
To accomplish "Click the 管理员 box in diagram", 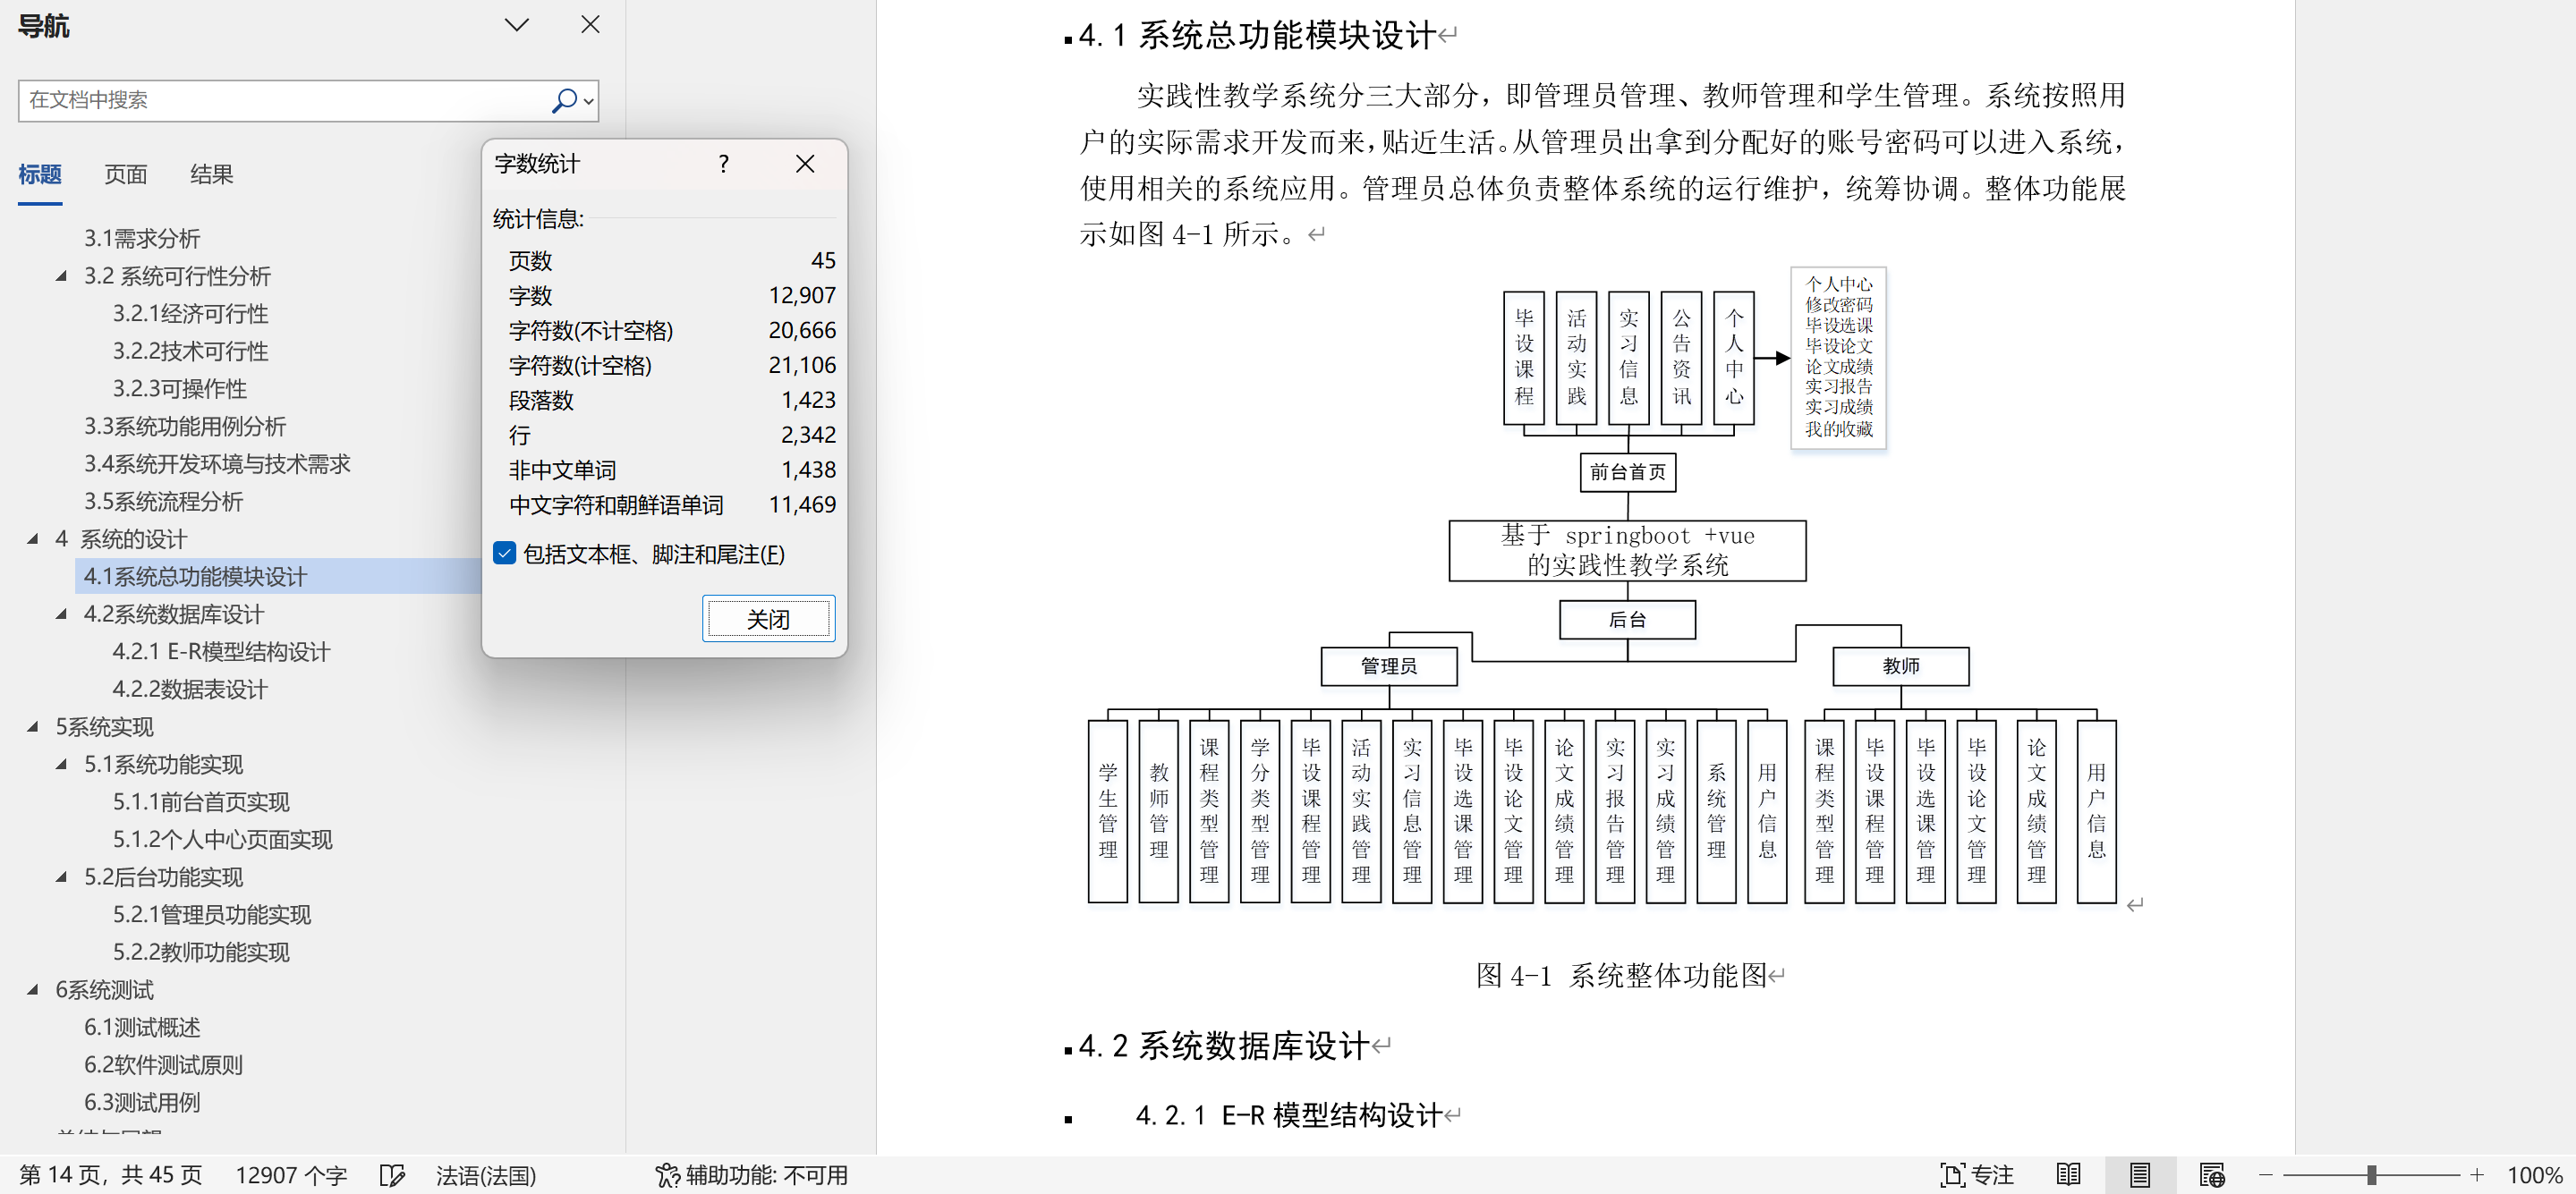I will point(1389,666).
